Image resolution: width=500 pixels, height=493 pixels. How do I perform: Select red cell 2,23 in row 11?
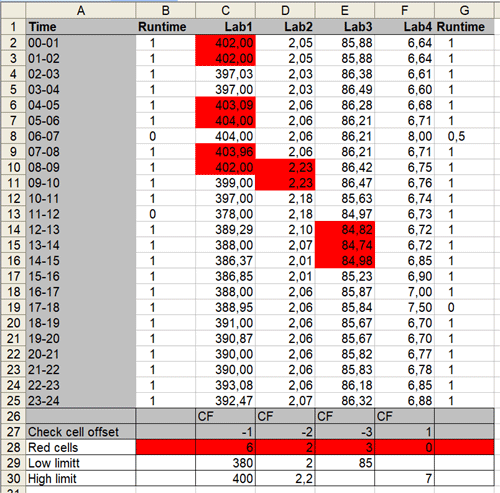[x=285, y=183]
